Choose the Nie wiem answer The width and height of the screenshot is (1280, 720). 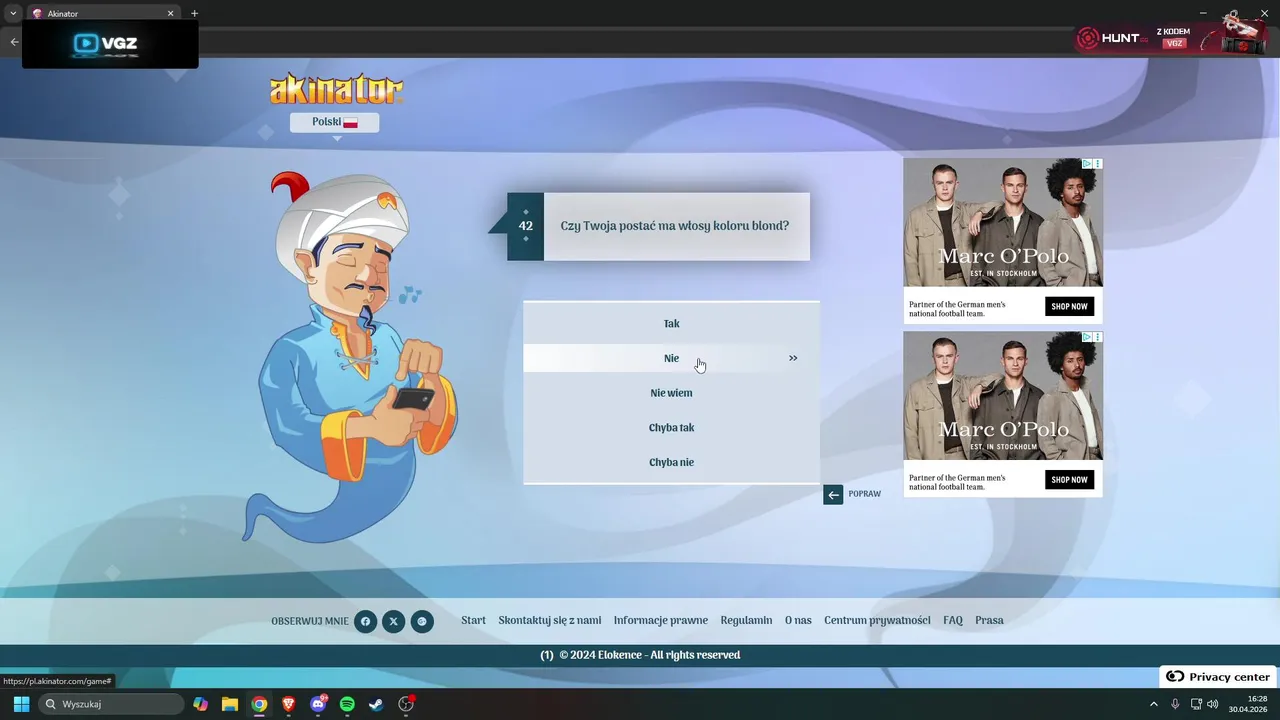coord(671,393)
